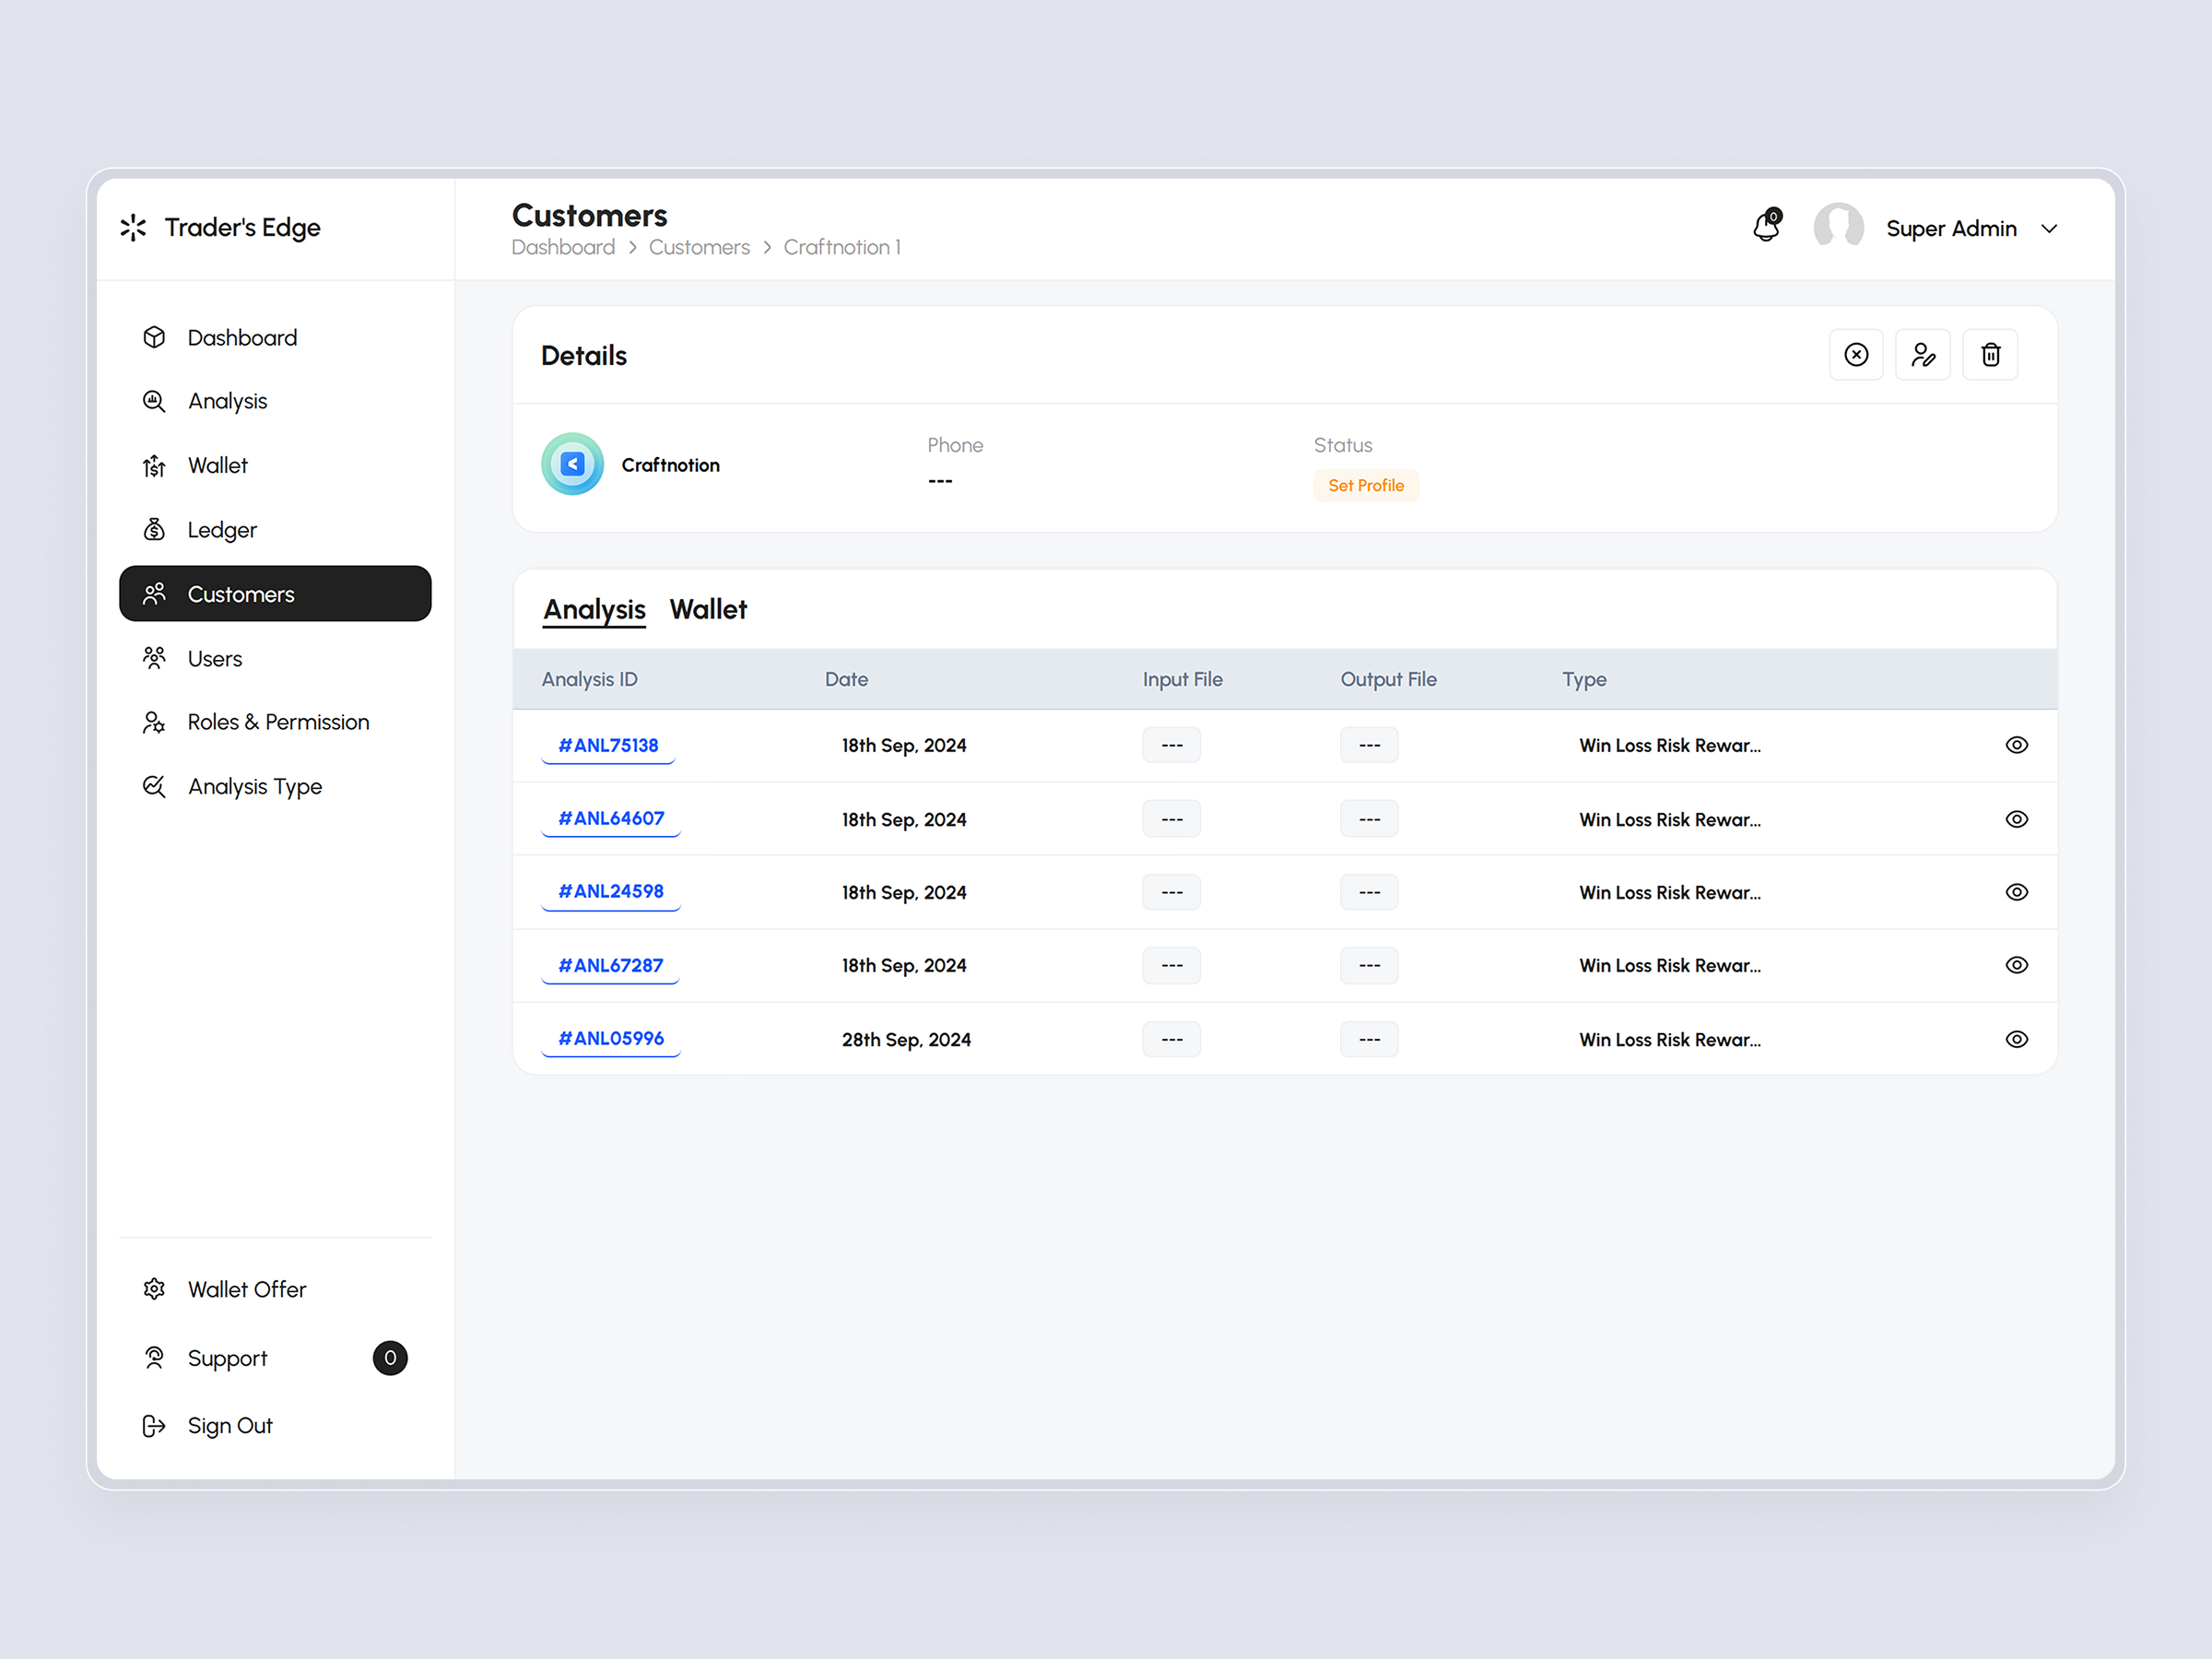
Task: View the #ANL24598 analysis with the eye toggle
Action: tap(2017, 892)
